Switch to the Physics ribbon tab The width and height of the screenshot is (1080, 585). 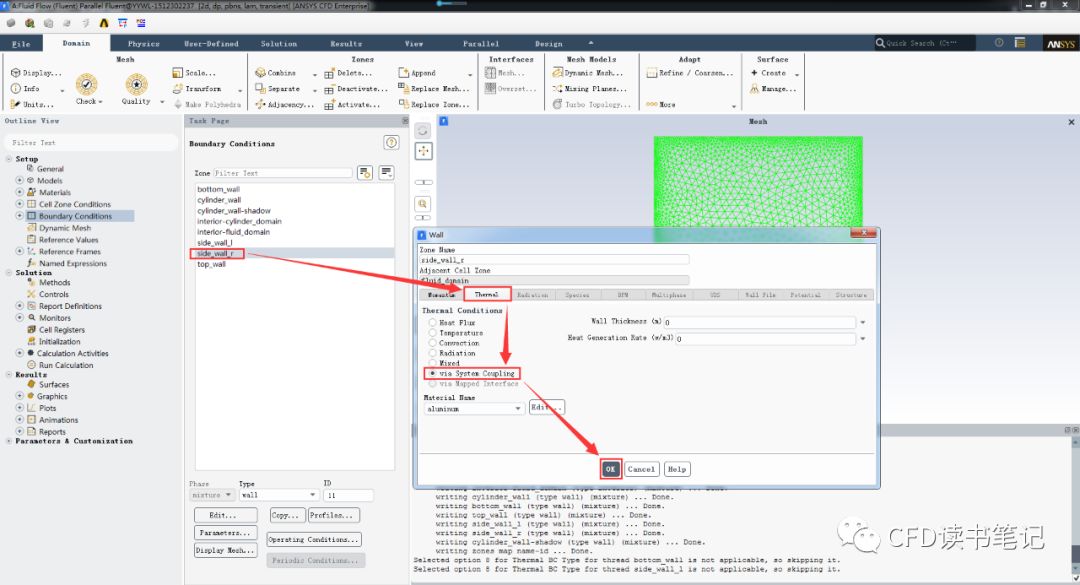(143, 43)
